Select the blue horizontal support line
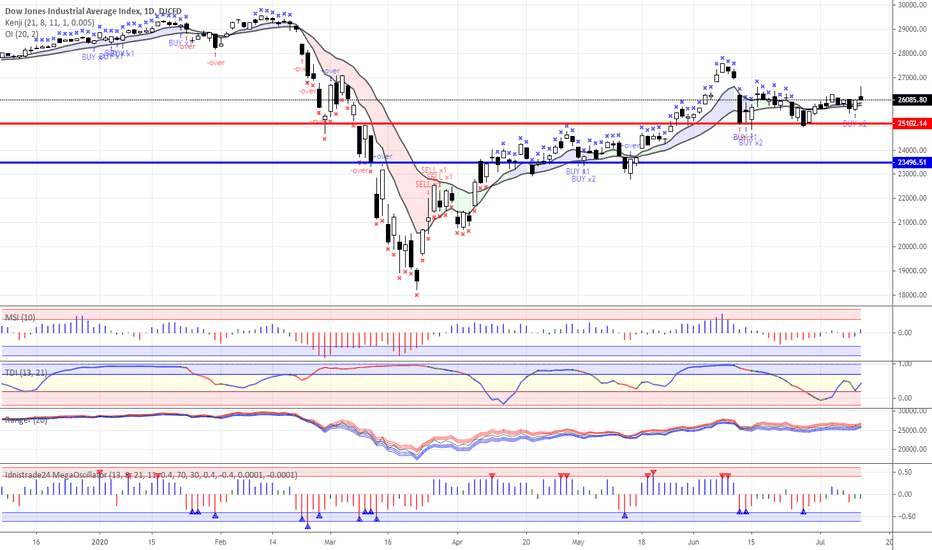932x550 pixels. [446, 162]
